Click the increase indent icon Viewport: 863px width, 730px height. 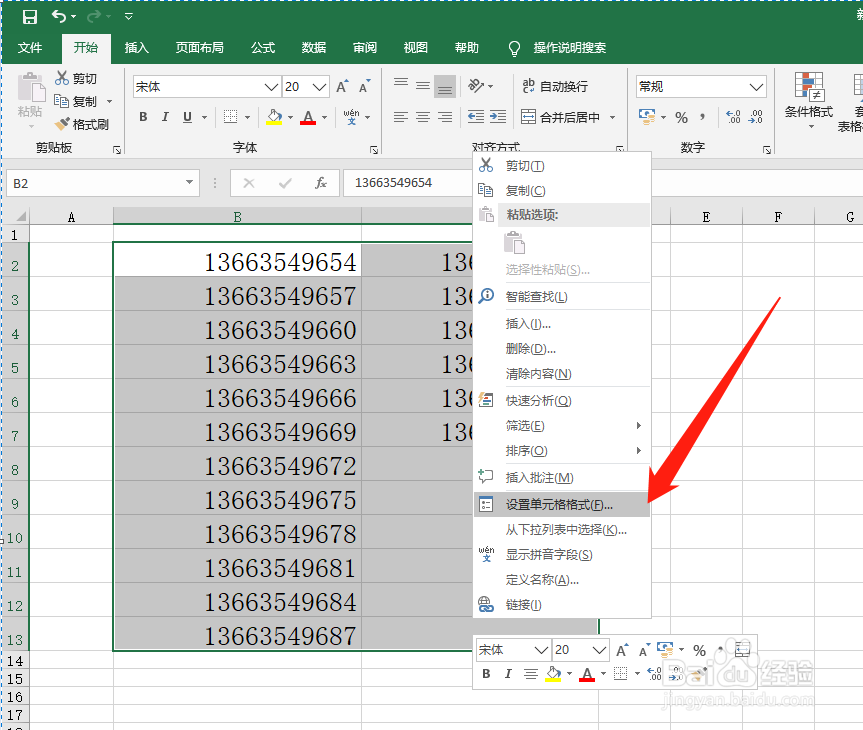(x=498, y=117)
